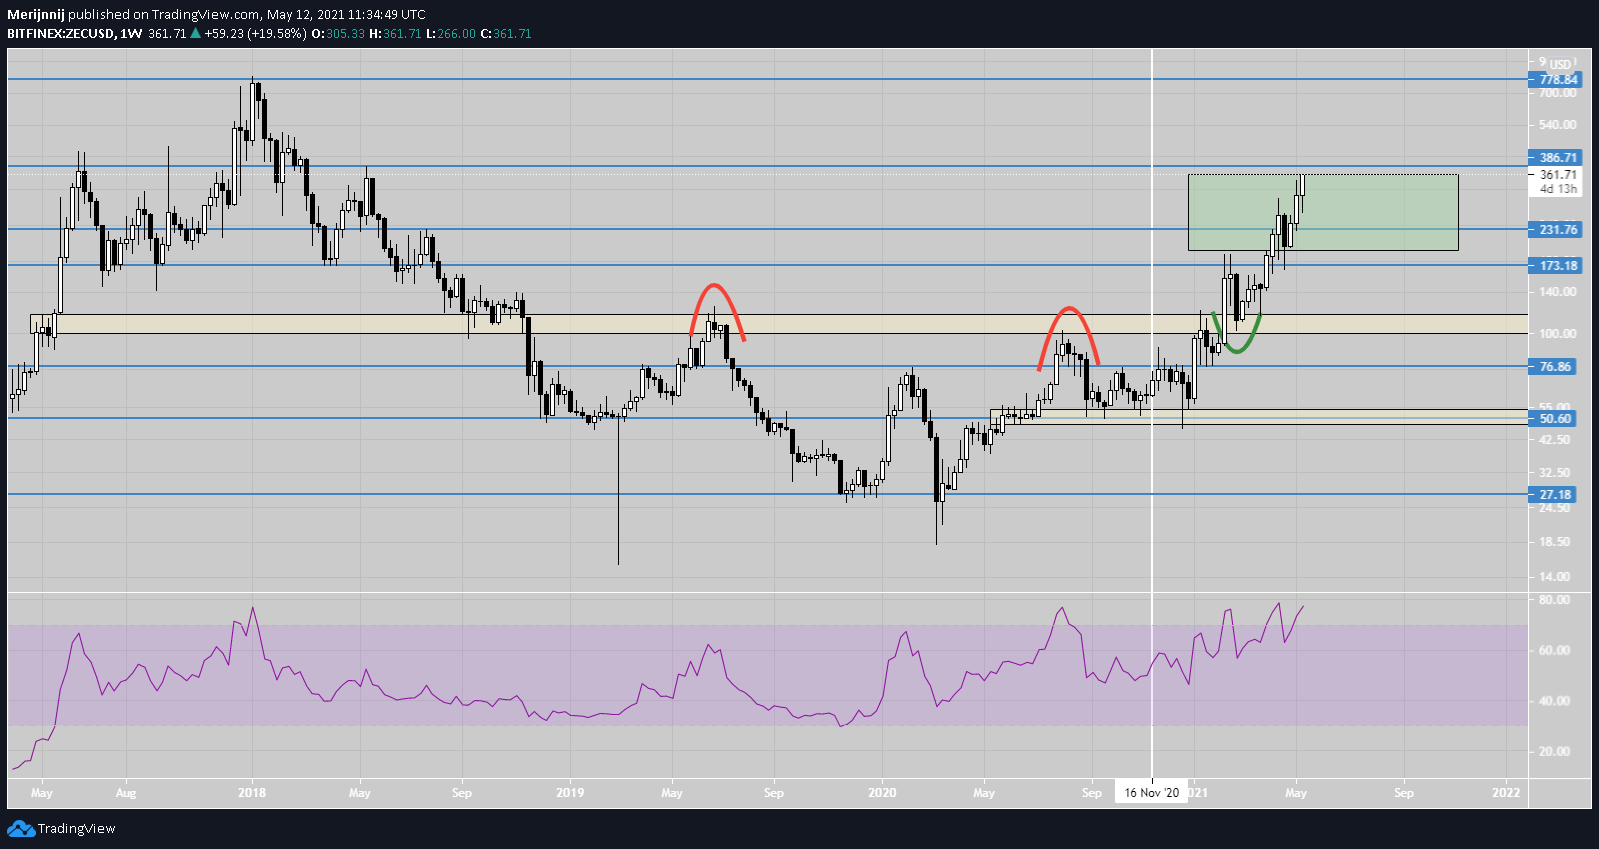
Task: Click the close value C:361.71
Action: pos(506,33)
